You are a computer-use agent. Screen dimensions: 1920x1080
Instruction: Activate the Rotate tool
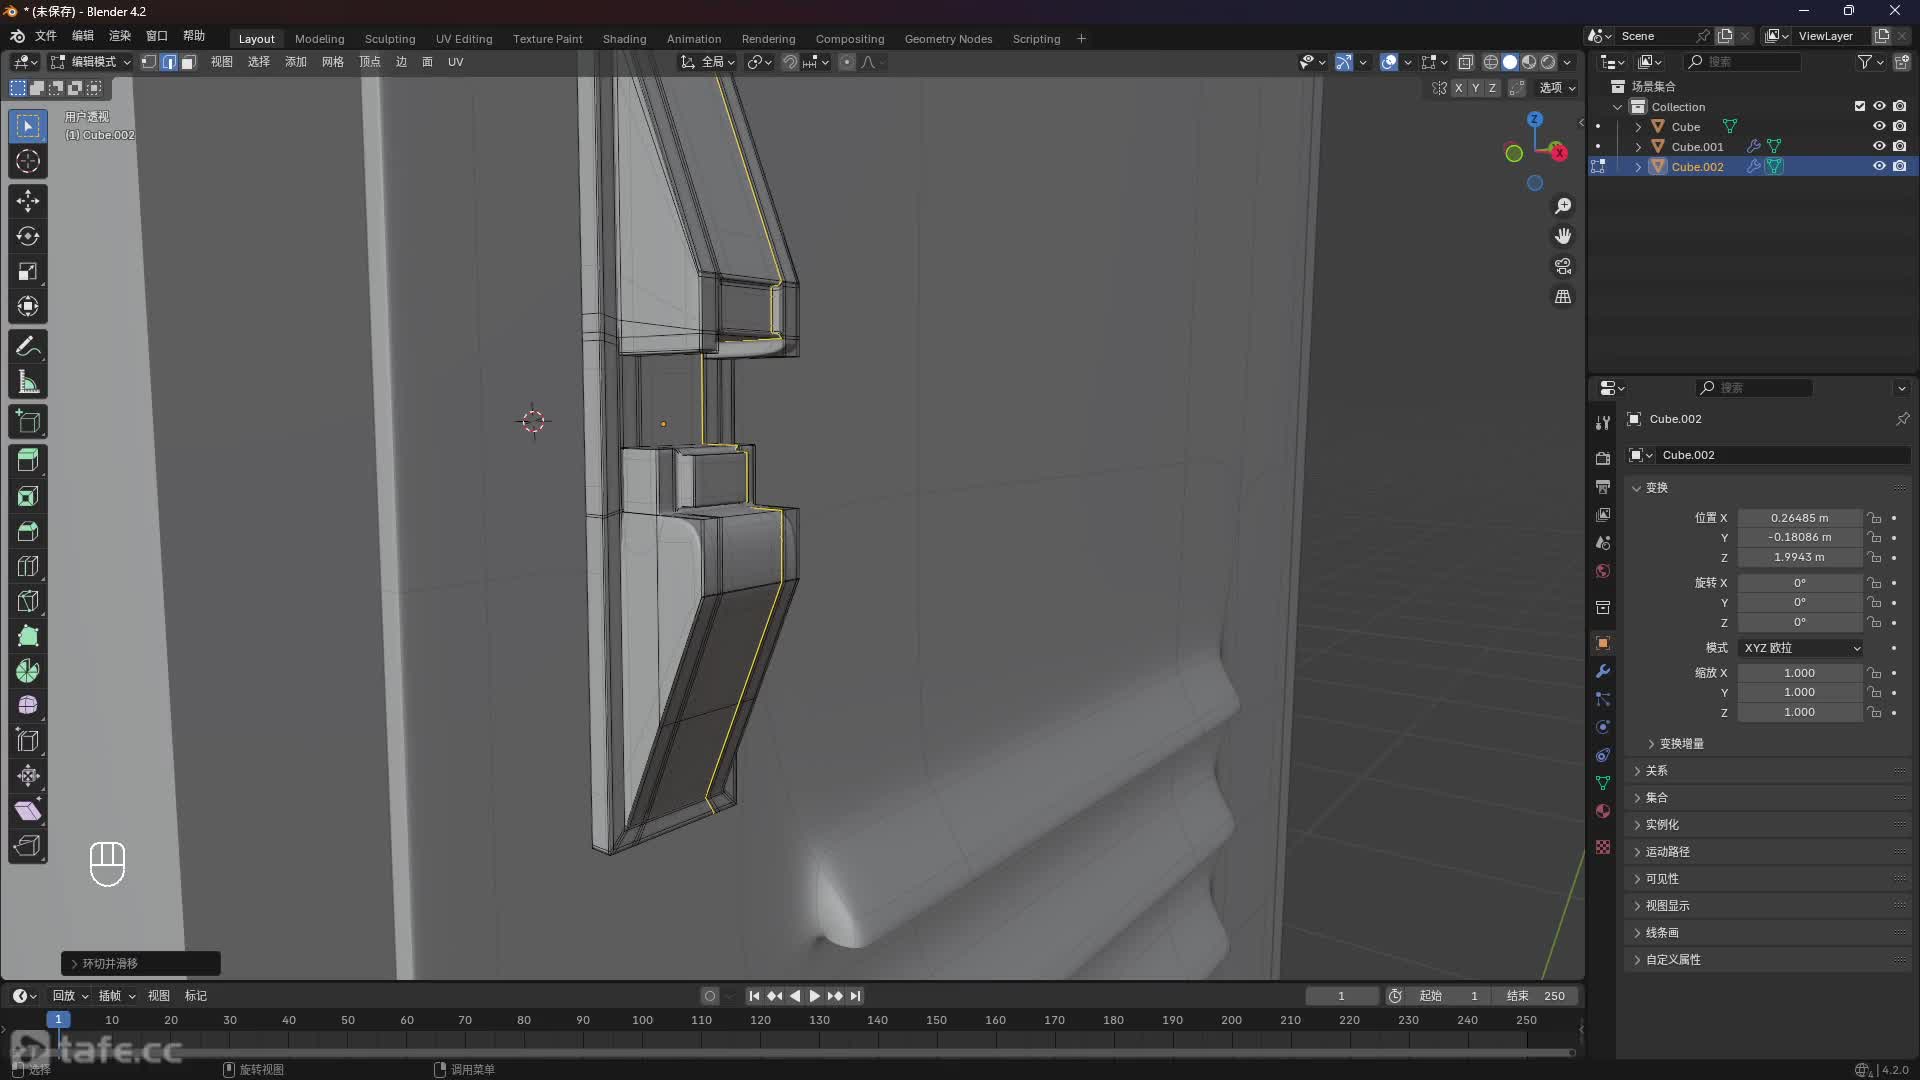point(28,236)
